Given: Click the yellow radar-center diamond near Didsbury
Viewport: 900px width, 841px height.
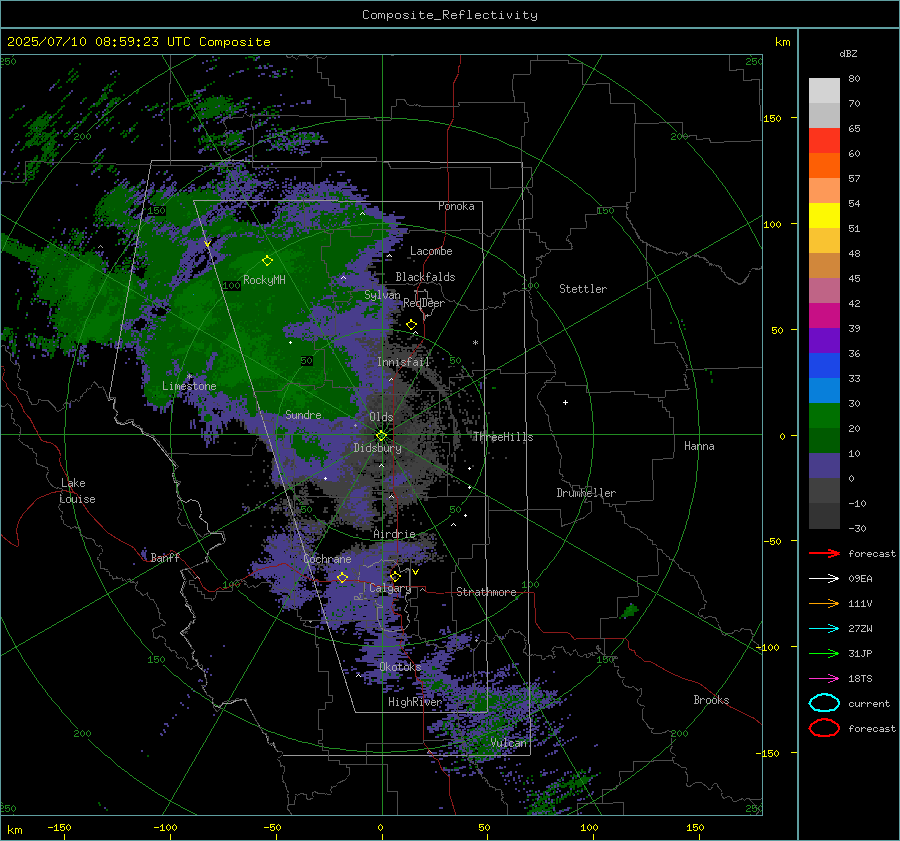Looking at the screenshot, I should click(381, 436).
